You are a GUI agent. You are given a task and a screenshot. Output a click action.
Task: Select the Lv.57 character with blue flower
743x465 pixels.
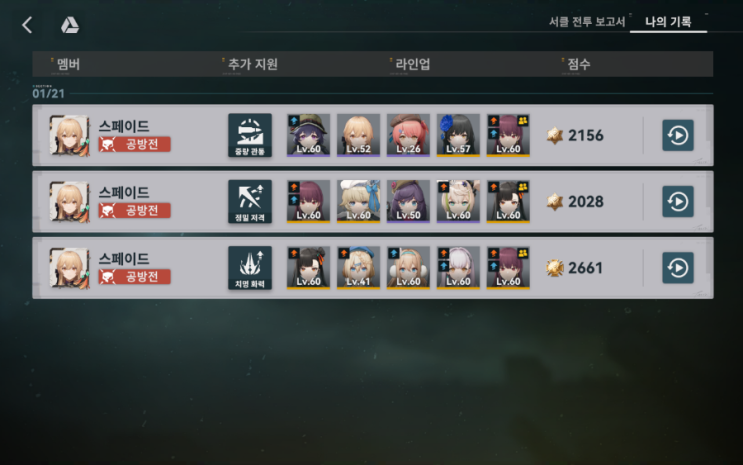click(x=458, y=135)
